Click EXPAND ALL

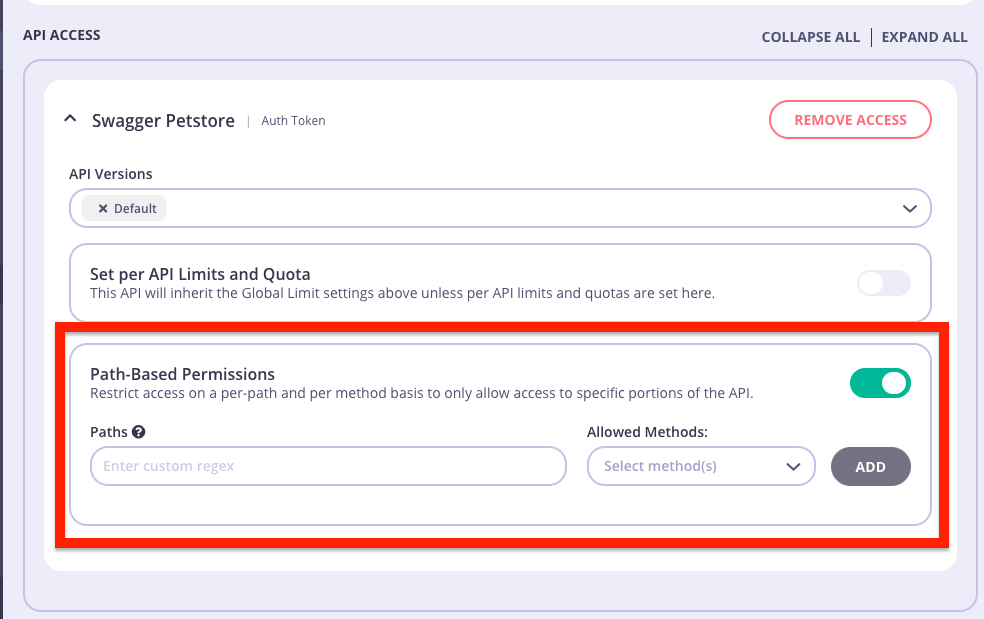click(923, 37)
